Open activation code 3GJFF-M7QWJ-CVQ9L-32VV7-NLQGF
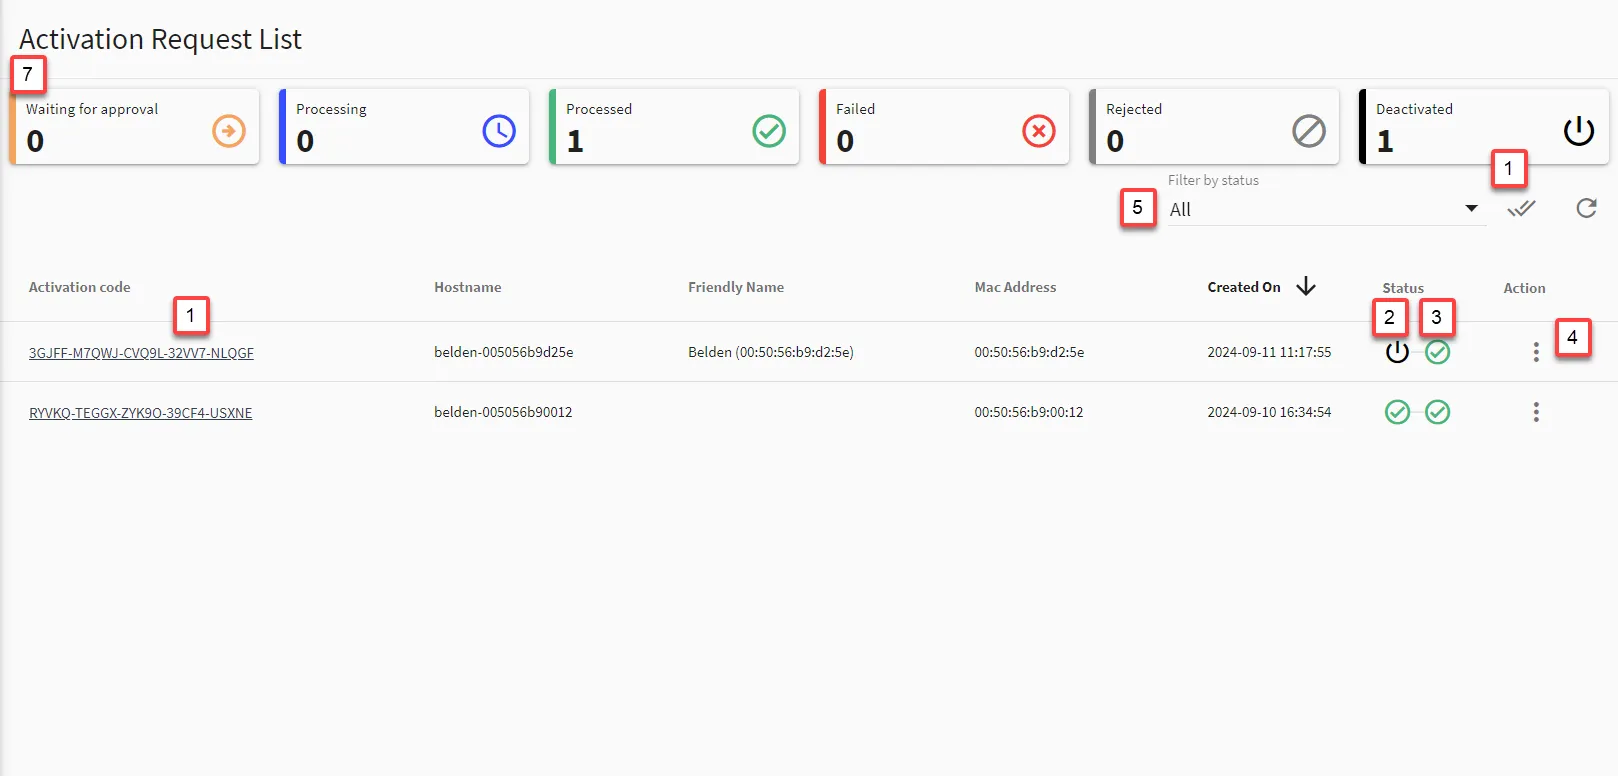This screenshot has height=776, width=1618. tap(141, 353)
